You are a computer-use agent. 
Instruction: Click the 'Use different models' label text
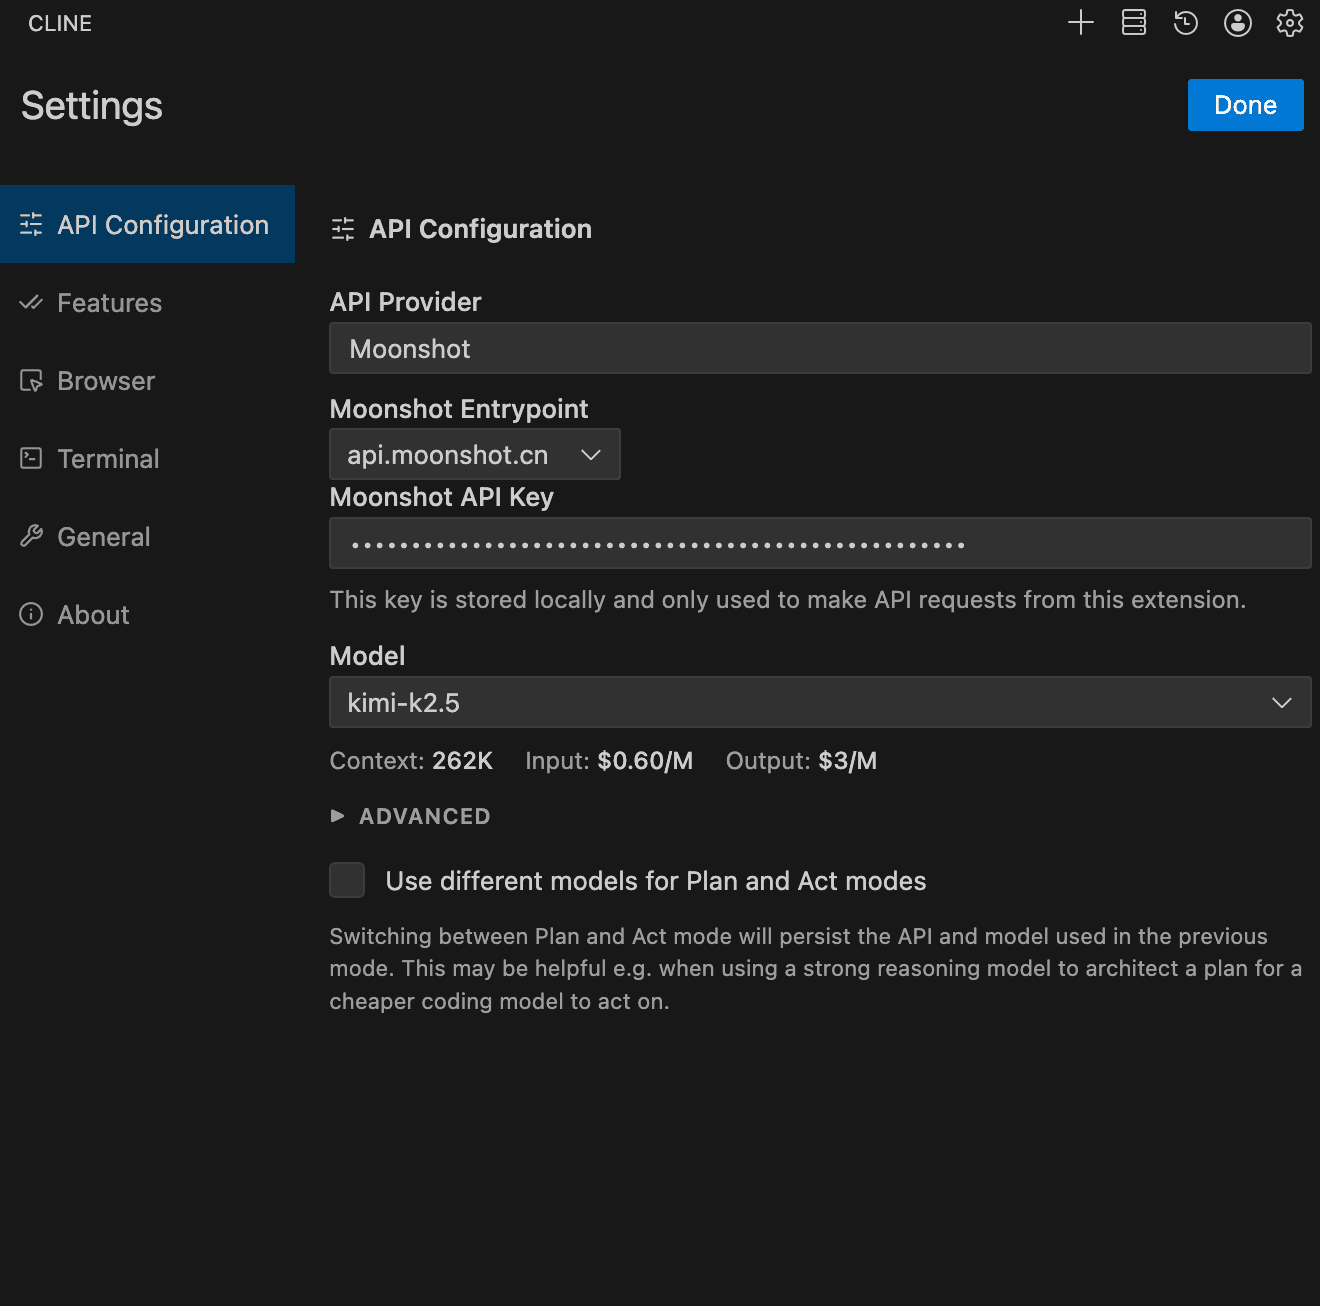pos(656,881)
